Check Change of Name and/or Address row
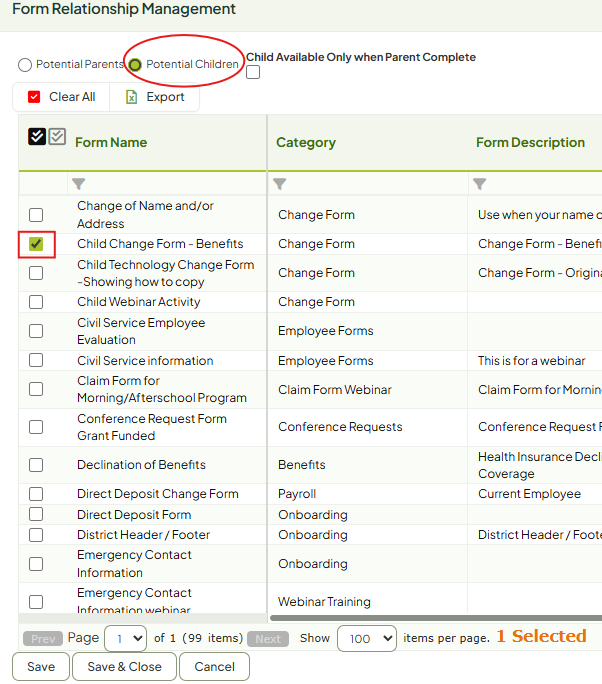602x684 pixels. 36,215
